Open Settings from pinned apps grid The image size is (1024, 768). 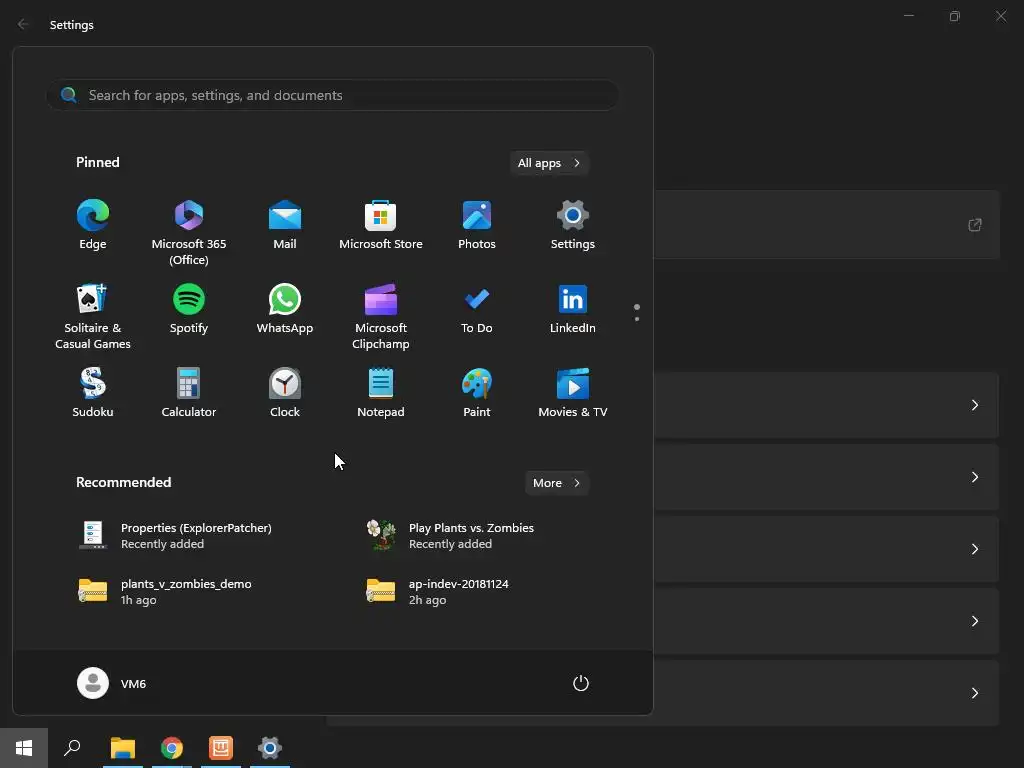pos(573,225)
